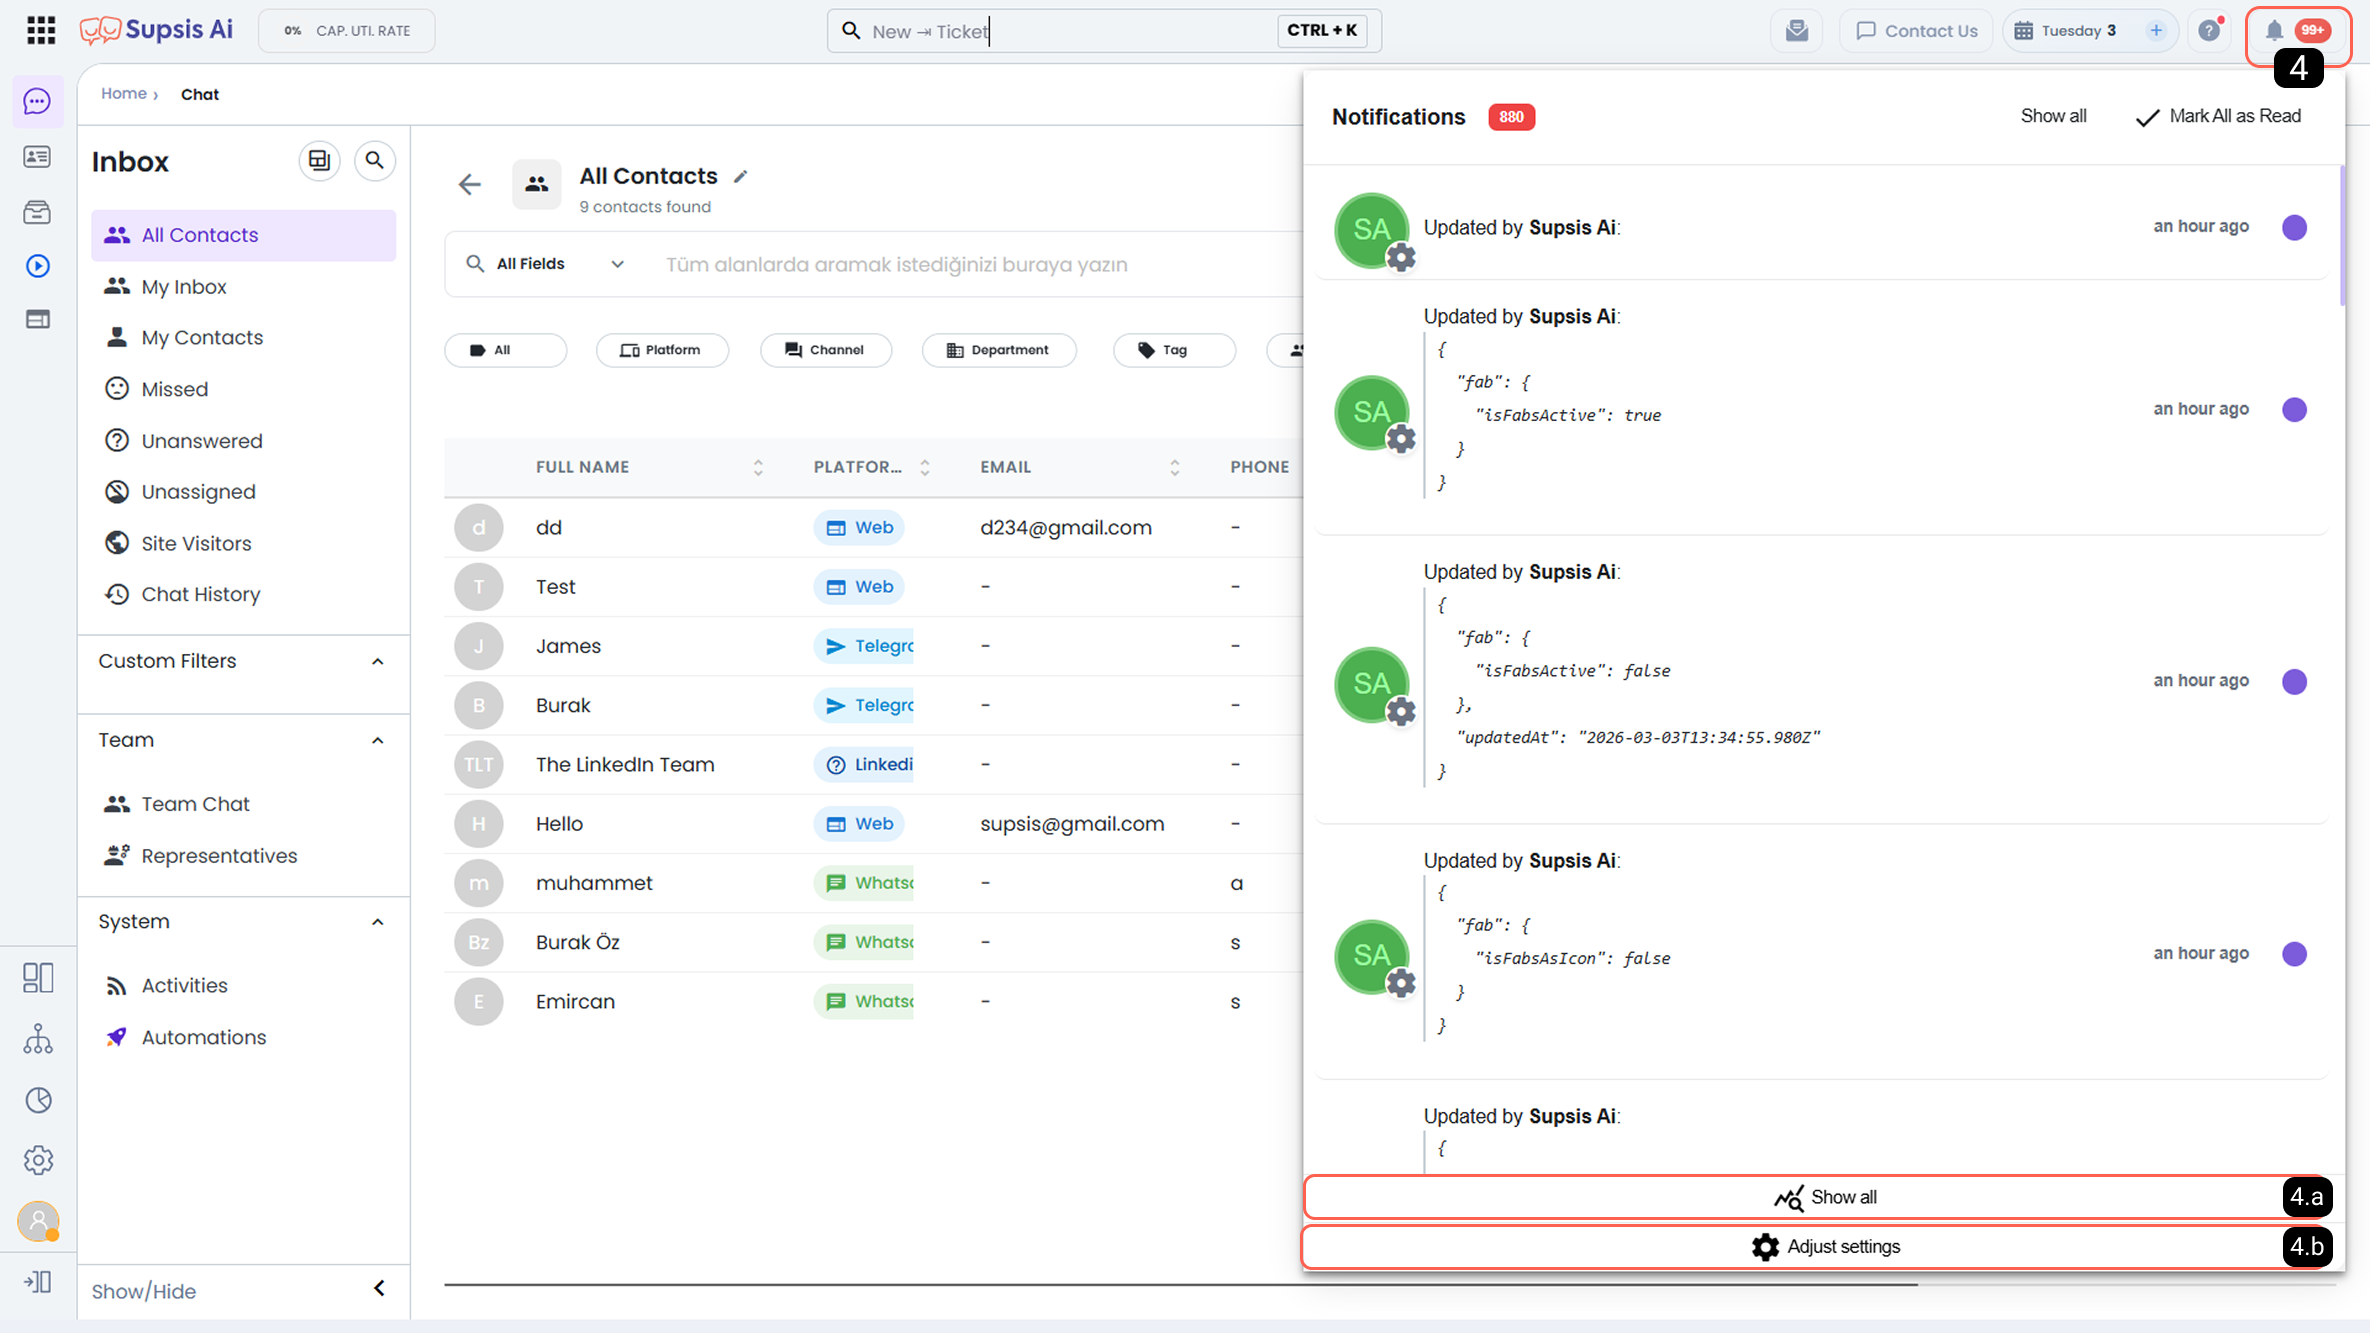Click the Cap. Uti. Rate indicator

point(347,31)
